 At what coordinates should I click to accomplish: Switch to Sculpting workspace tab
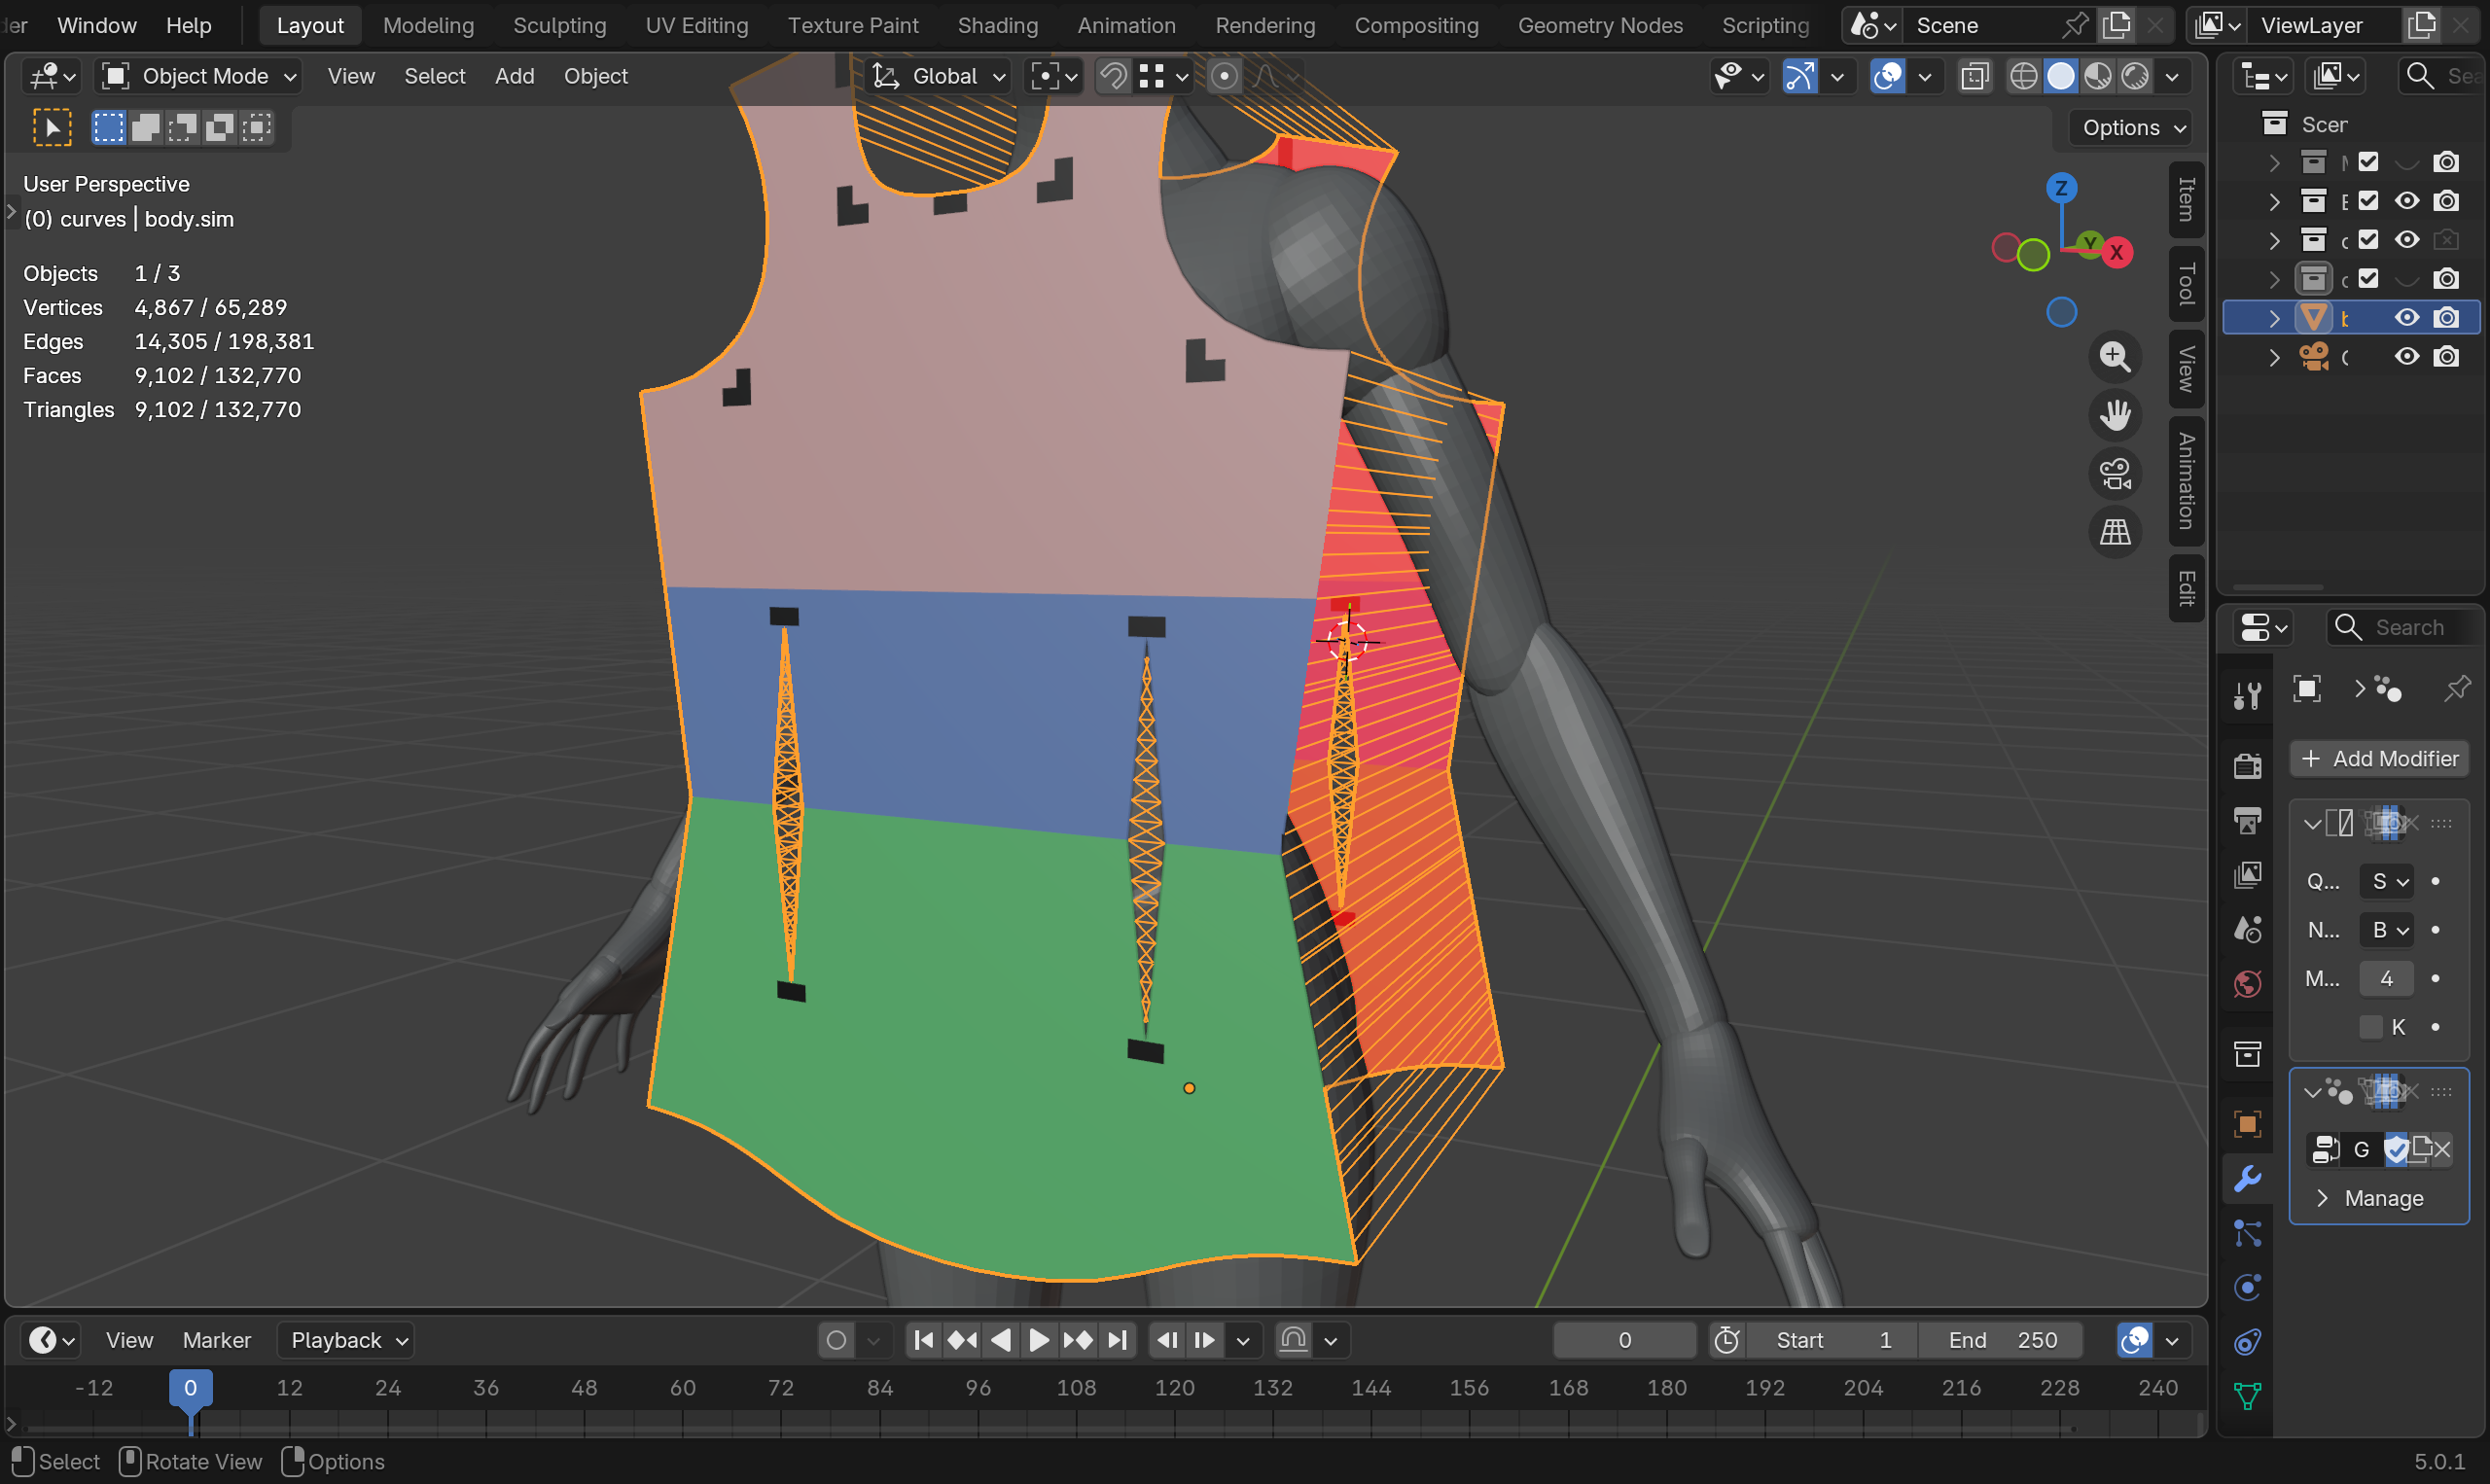(559, 26)
